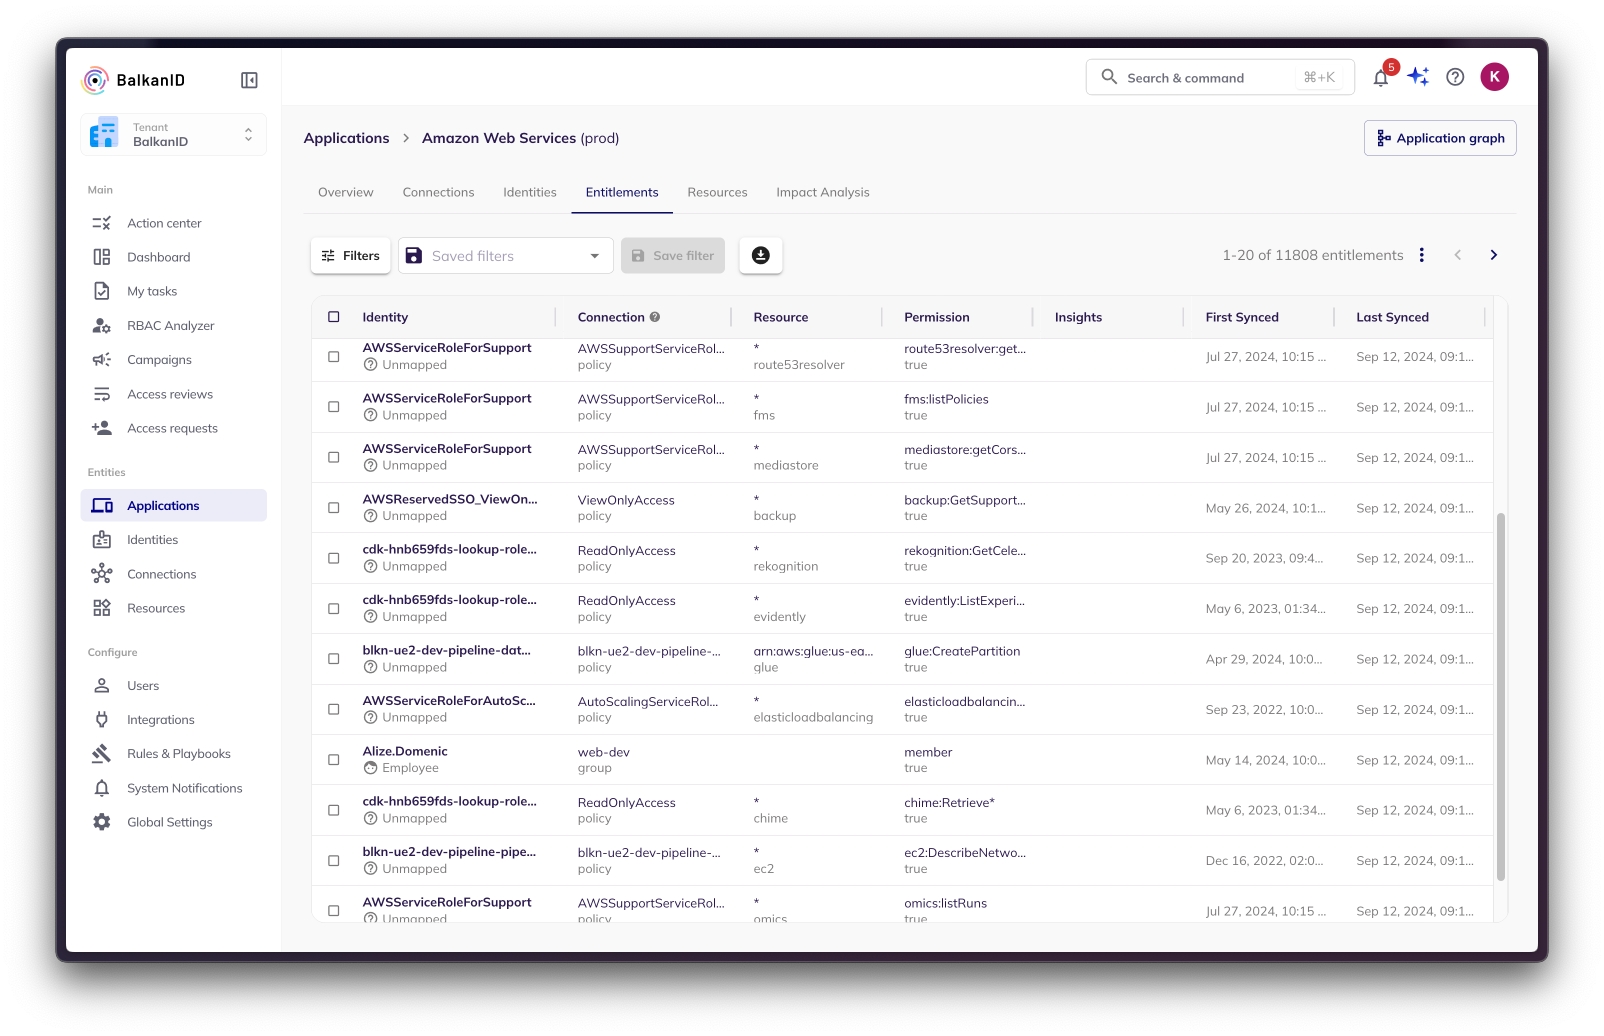Click the Rules & Playbooks gavel icon
Viewport: 1604px width, 1036px height.
pyautogui.click(x=102, y=754)
